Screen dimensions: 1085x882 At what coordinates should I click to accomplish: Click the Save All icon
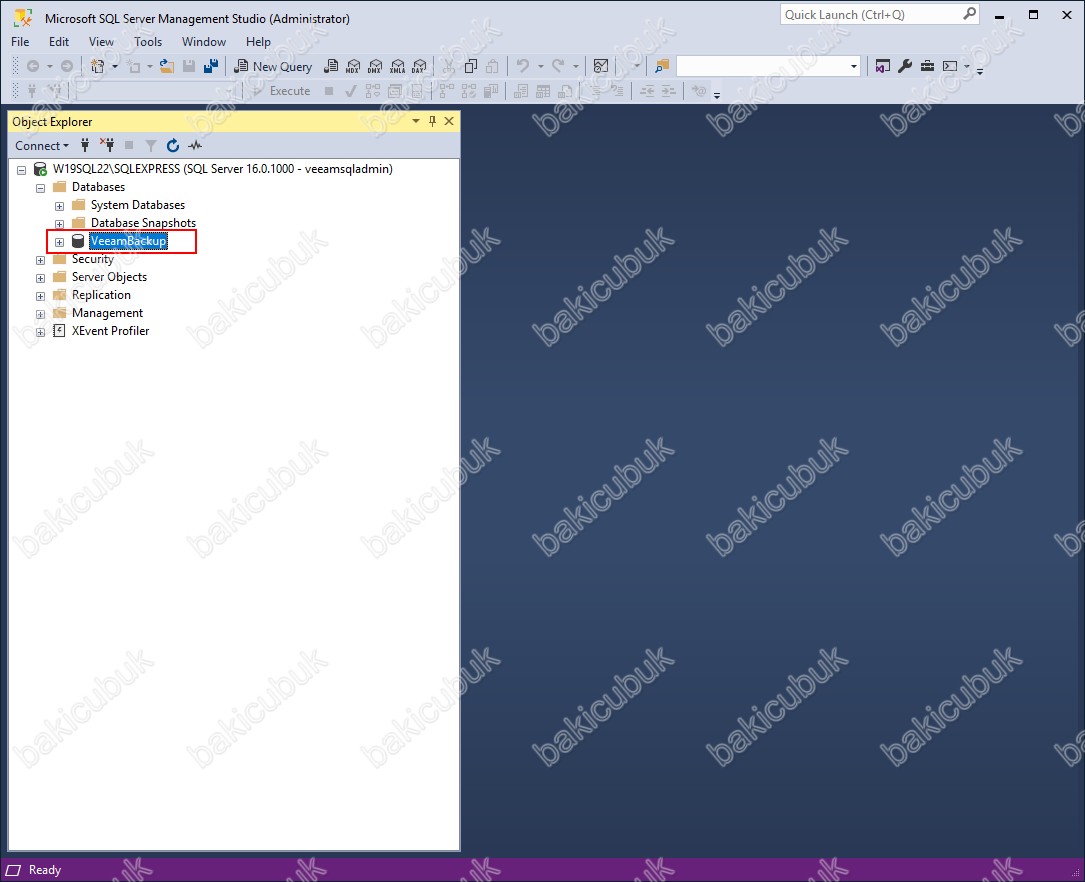[x=211, y=66]
